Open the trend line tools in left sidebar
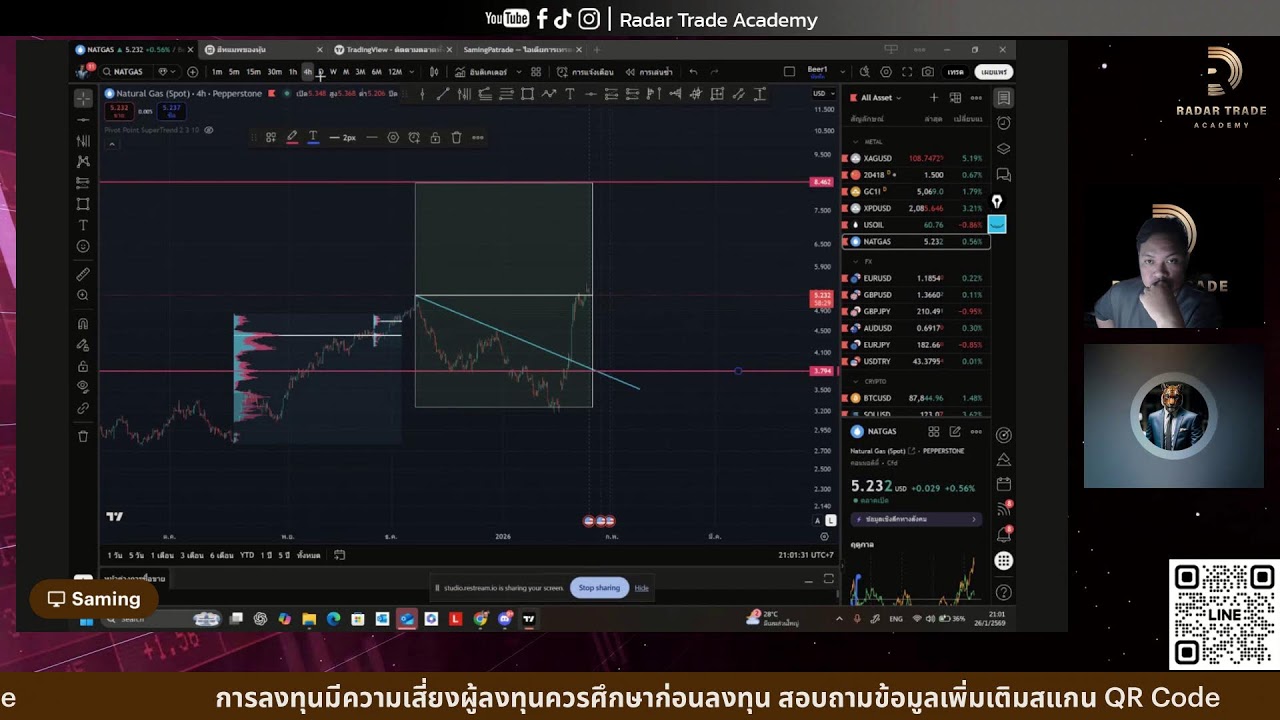 coord(83,119)
